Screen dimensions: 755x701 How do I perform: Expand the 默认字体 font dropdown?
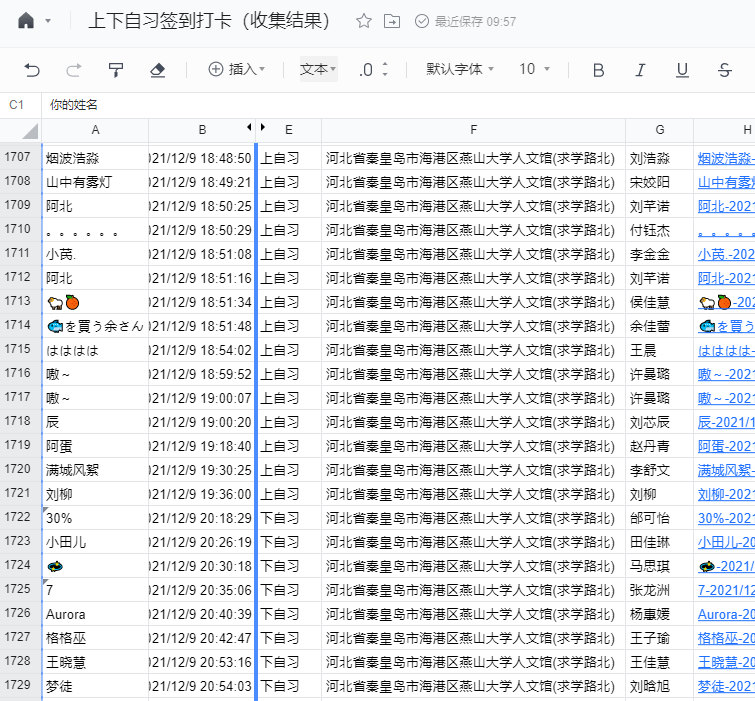click(x=461, y=69)
